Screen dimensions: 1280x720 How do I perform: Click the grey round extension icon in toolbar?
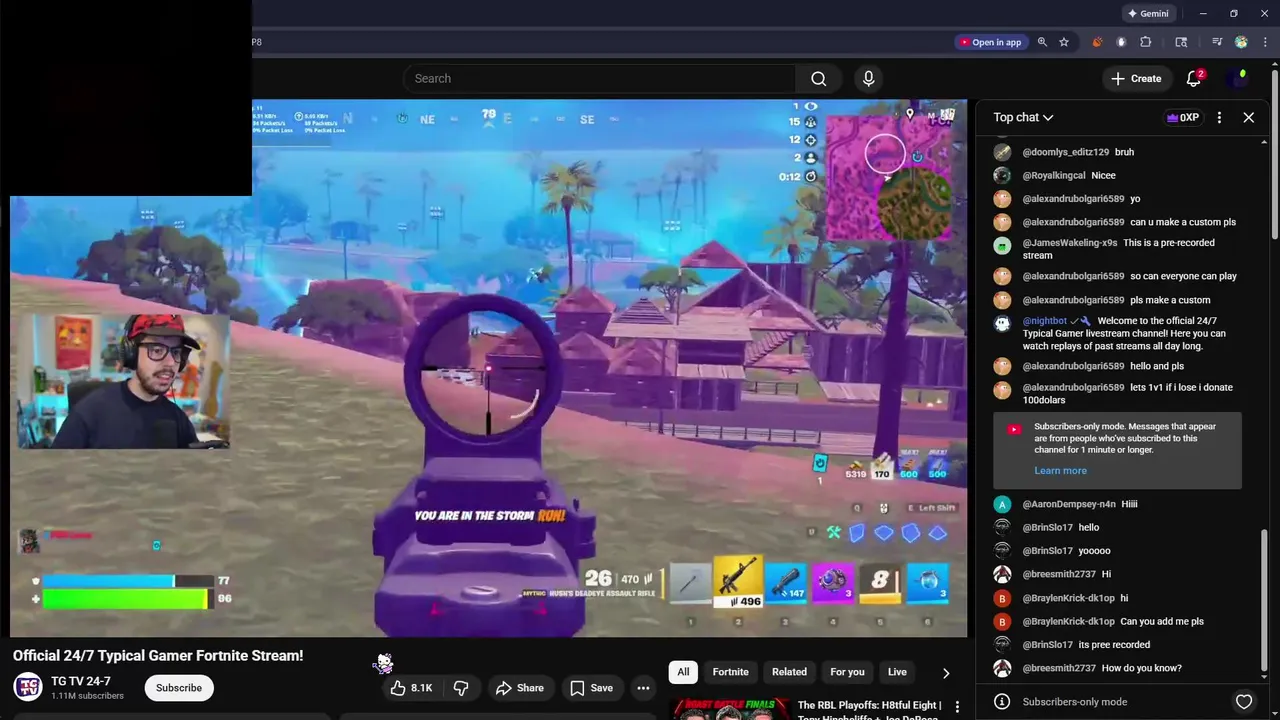point(1121,42)
